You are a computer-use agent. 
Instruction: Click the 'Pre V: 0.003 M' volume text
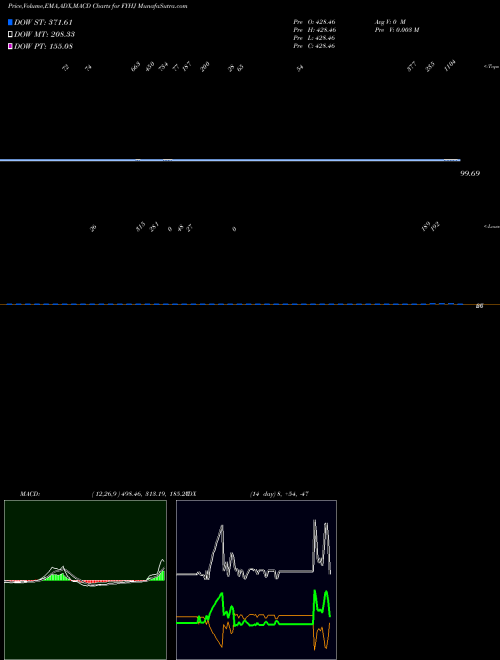(x=397, y=30)
